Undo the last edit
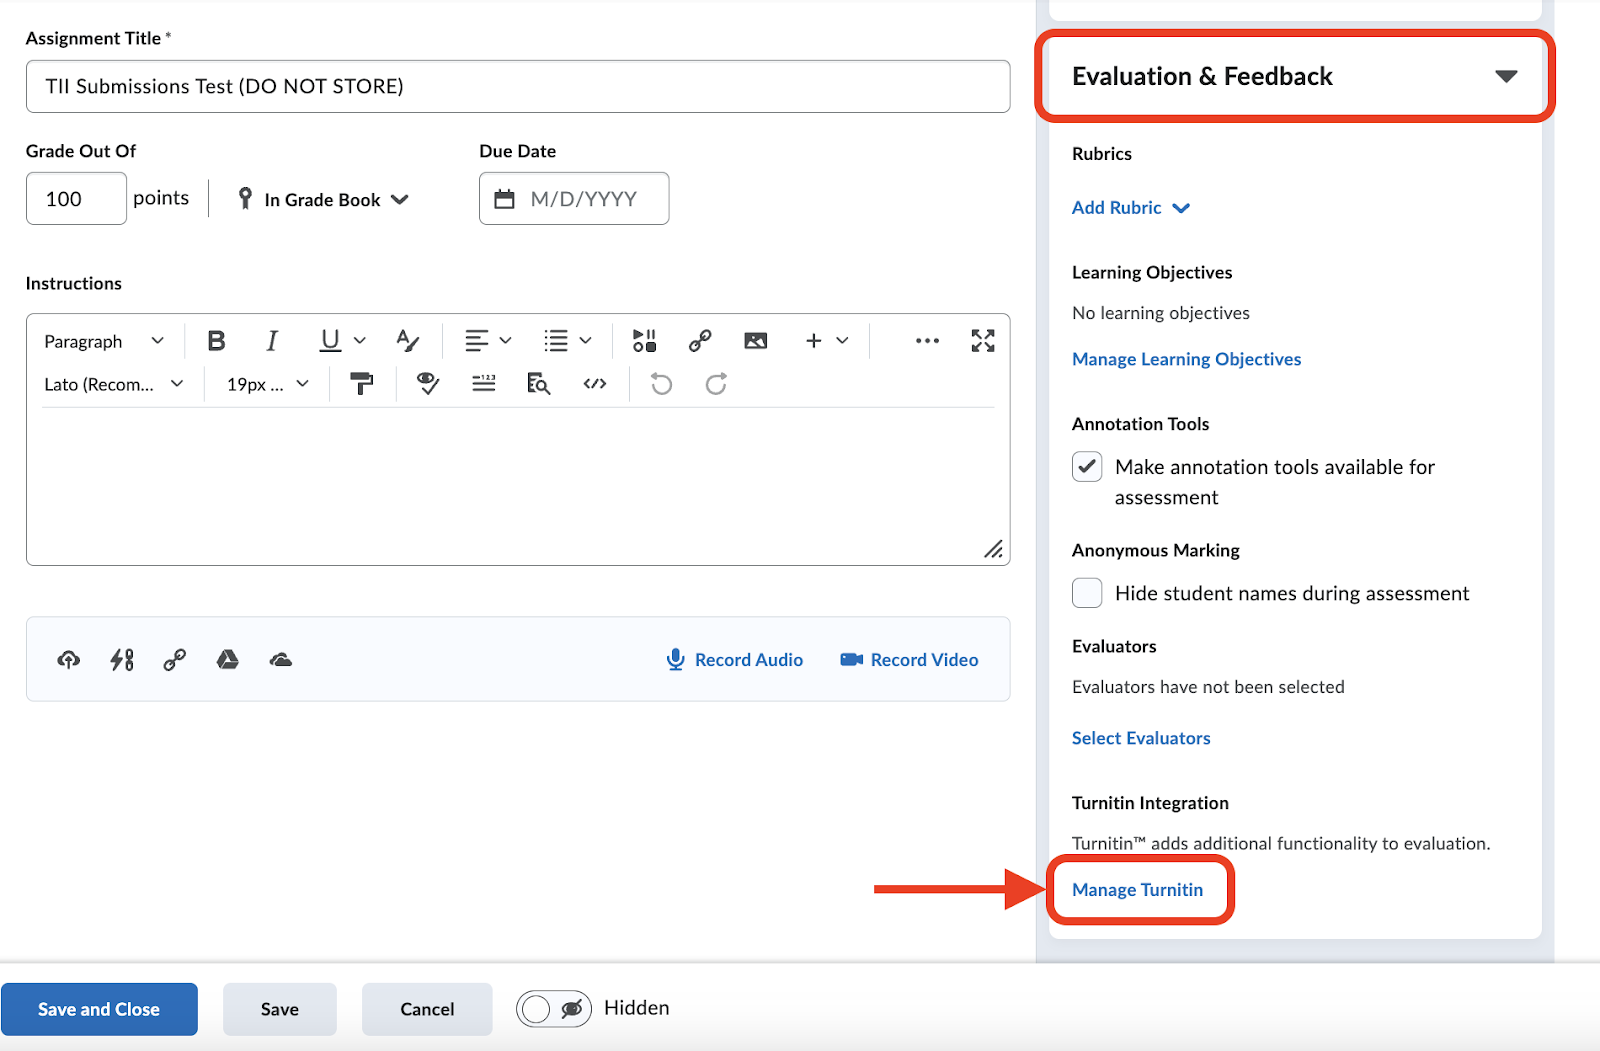Viewport: 1600px width, 1051px height. [661, 384]
